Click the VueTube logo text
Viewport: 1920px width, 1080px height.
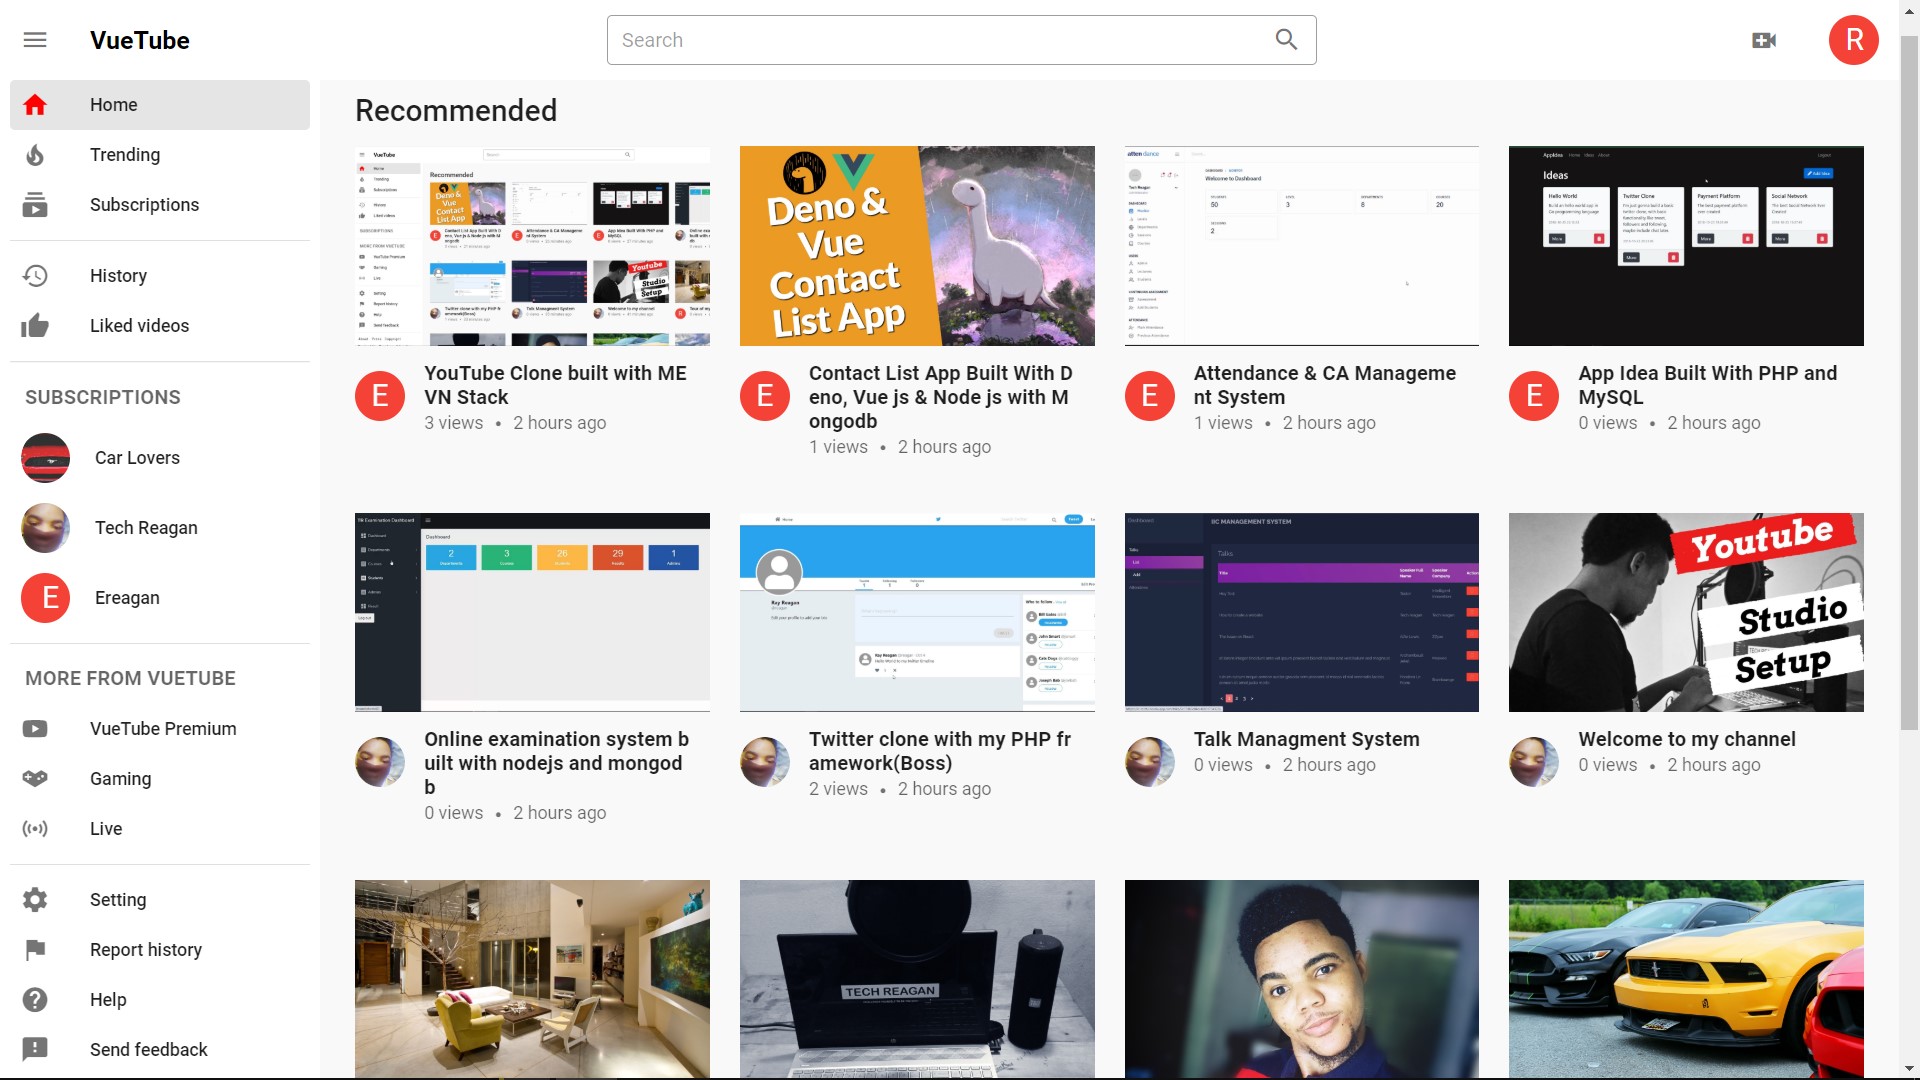coord(140,40)
